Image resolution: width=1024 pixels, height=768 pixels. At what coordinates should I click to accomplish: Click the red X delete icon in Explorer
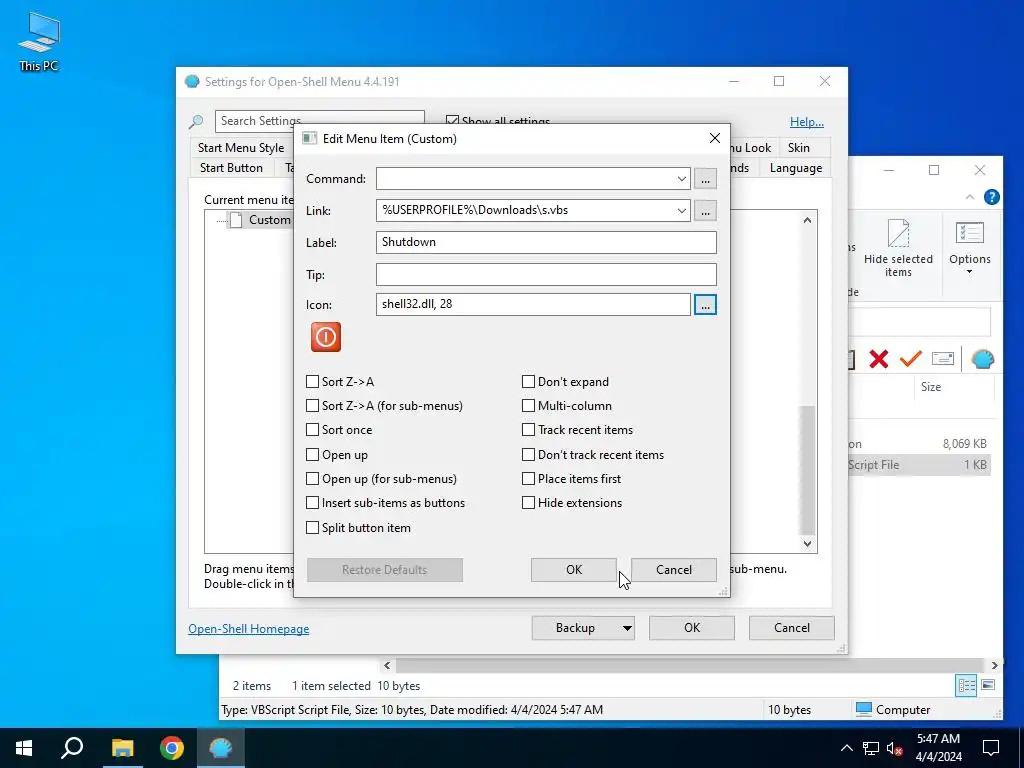(x=879, y=359)
